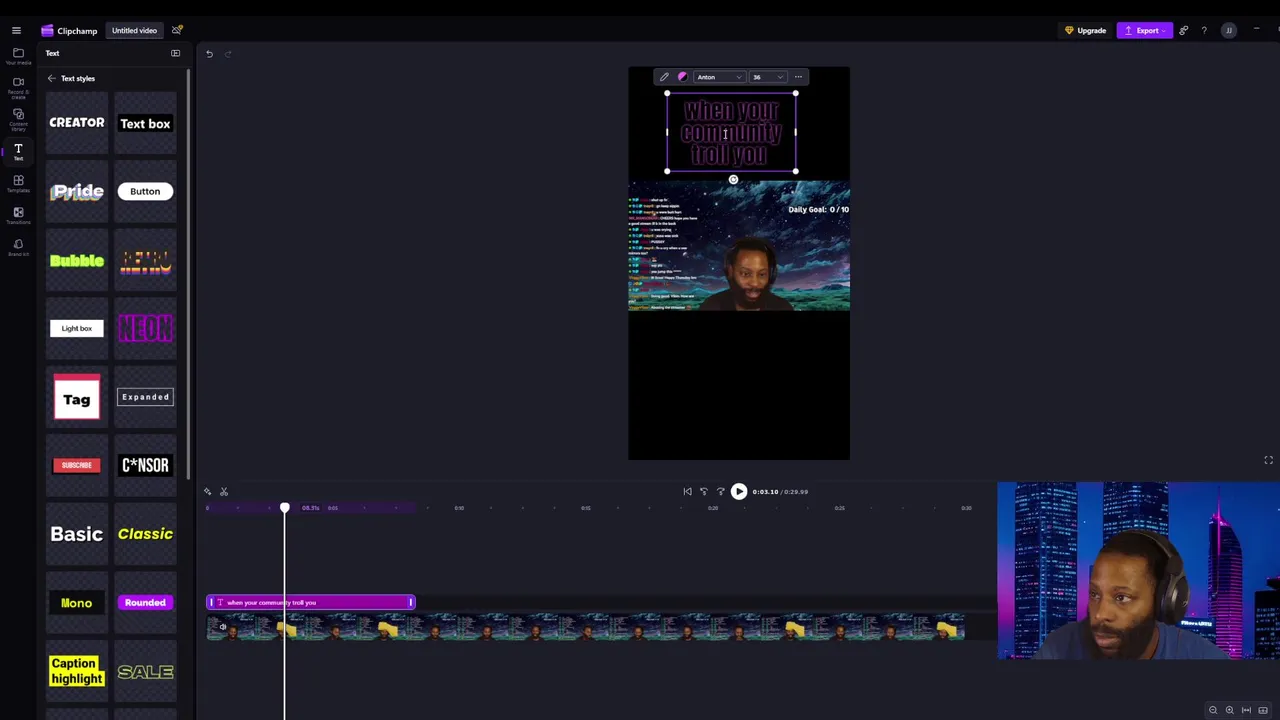Select the CREATOR text style

click(x=77, y=123)
